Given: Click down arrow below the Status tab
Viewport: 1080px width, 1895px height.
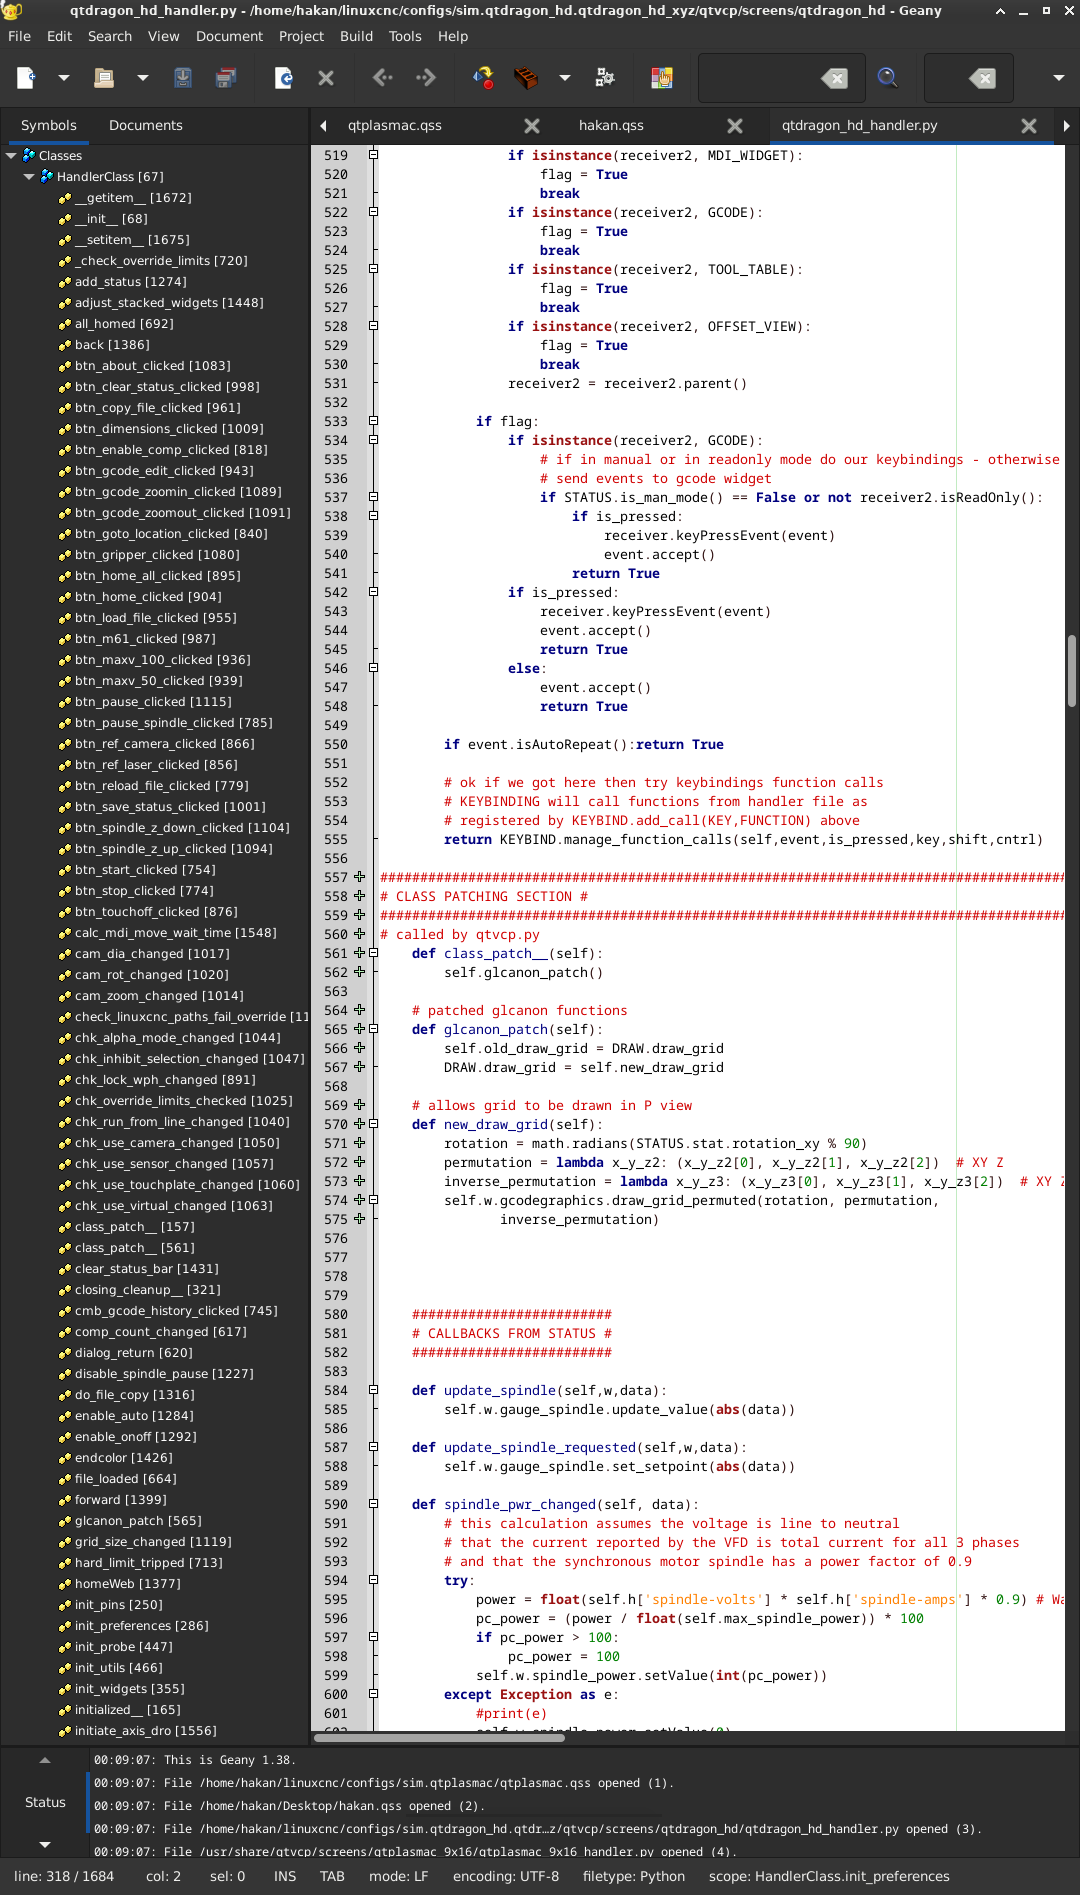Looking at the screenshot, I should click(x=44, y=1844).
